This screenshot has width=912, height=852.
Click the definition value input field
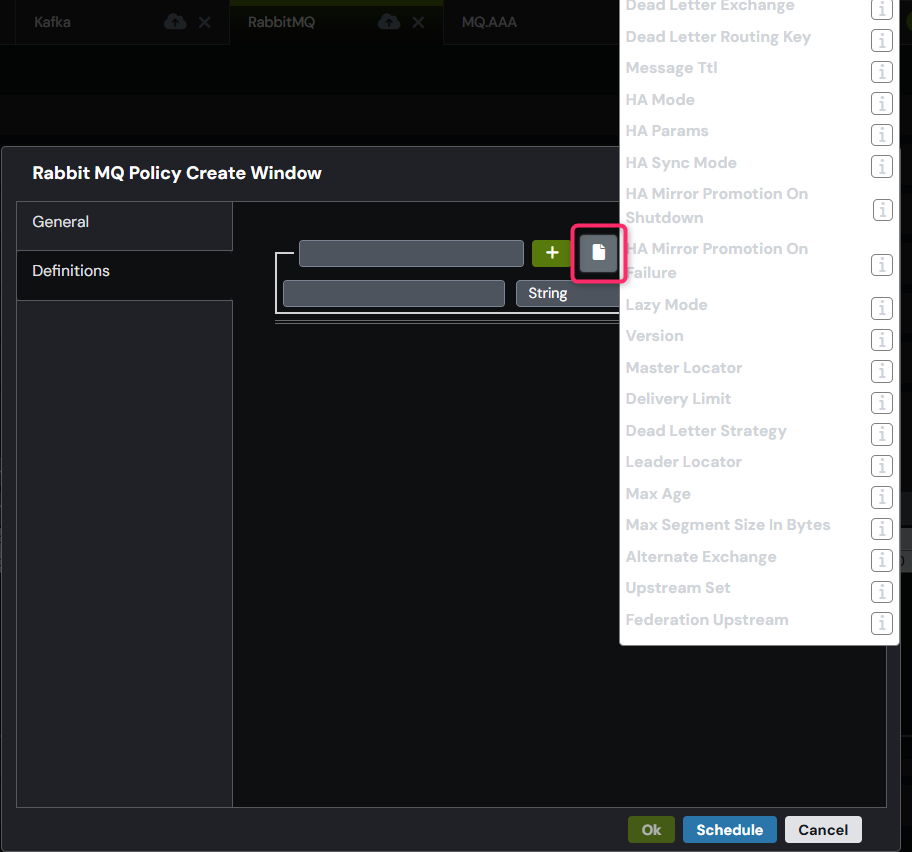click(x=394, y=293)
